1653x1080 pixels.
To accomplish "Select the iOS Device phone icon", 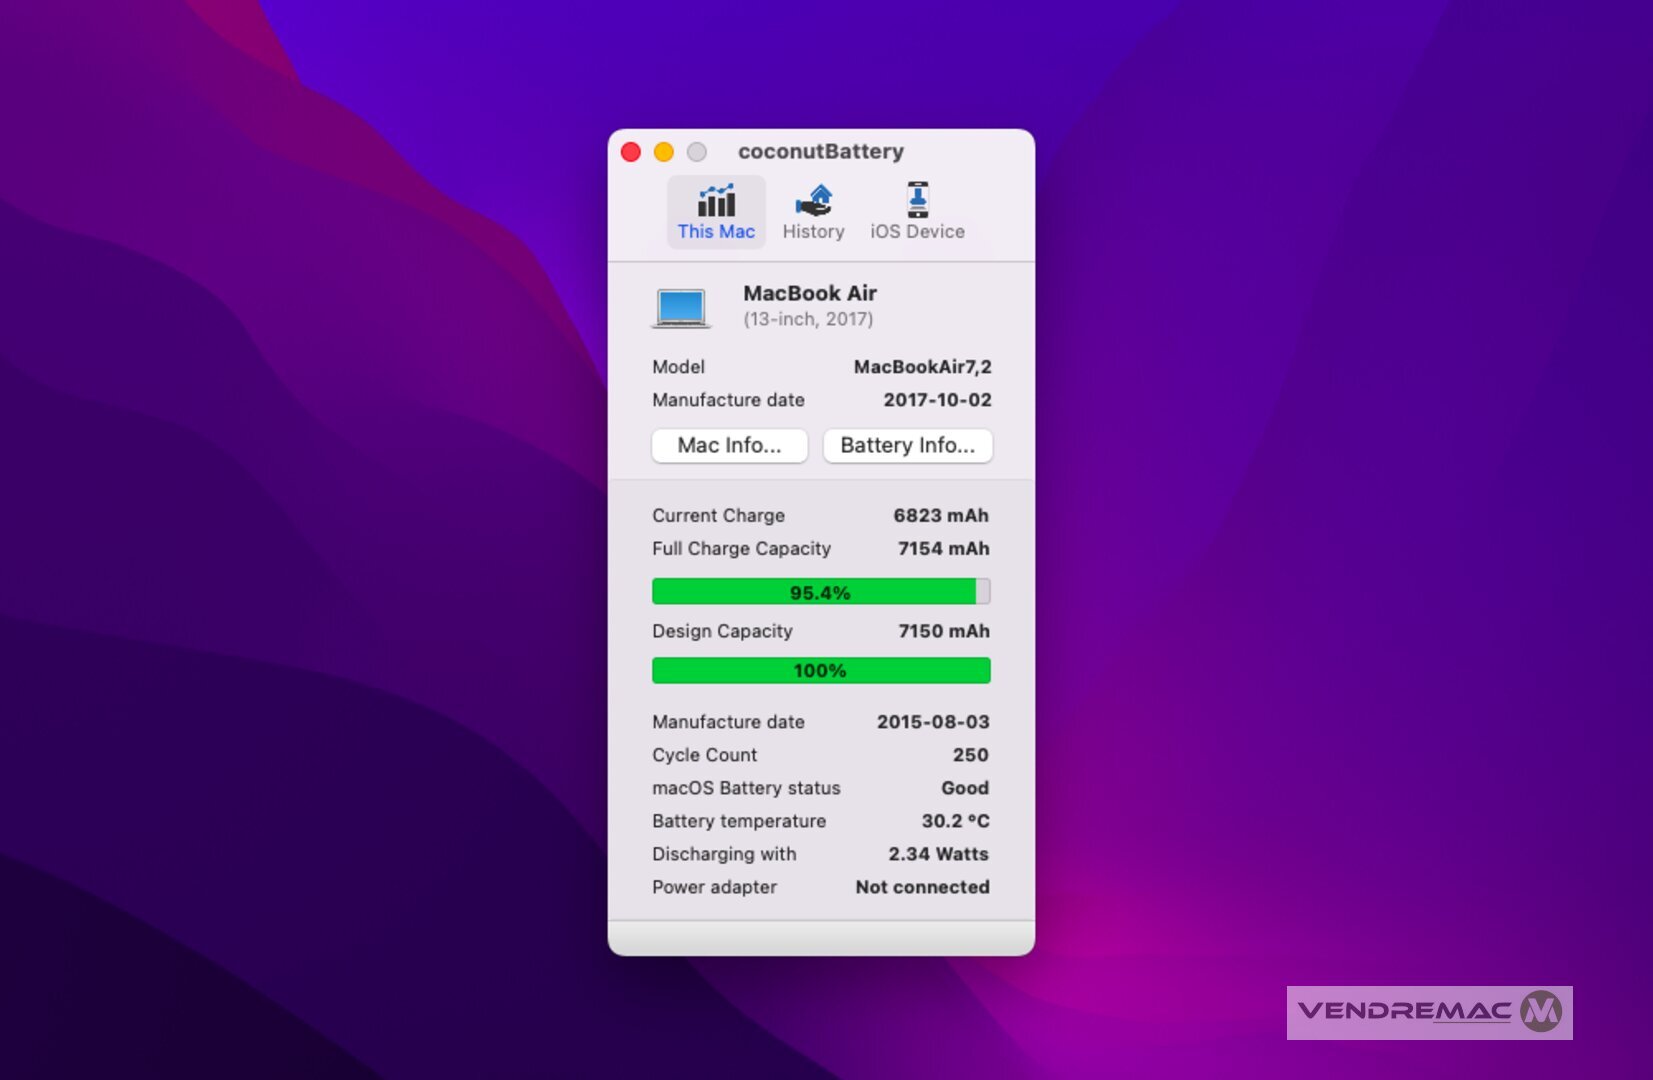I will [x=917, y=200].
